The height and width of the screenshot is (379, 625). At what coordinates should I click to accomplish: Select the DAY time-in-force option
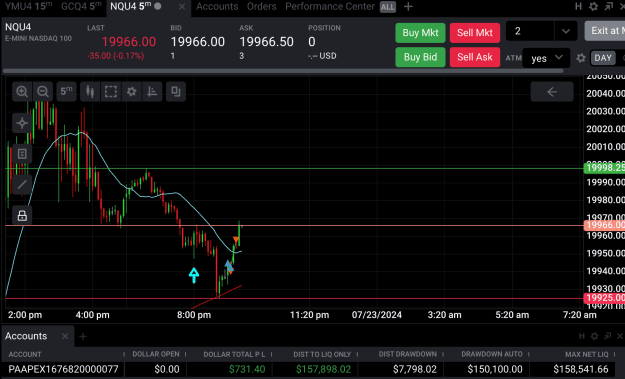(603, 58)
